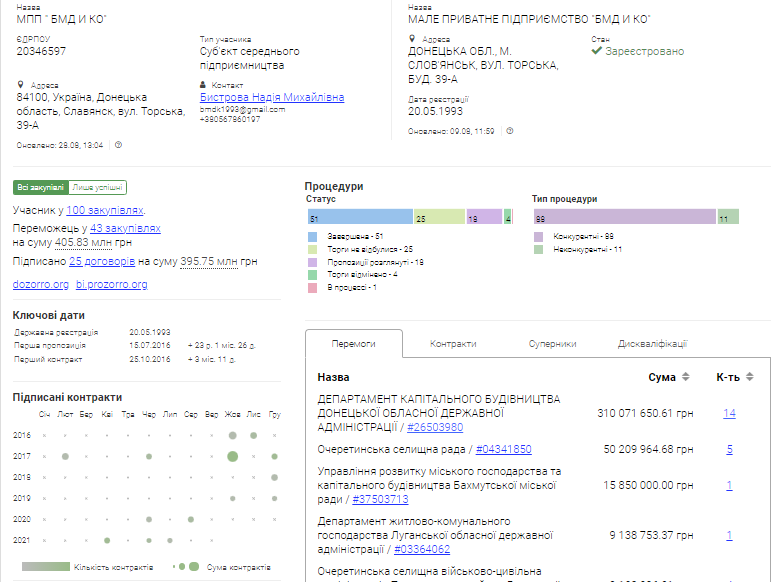The height and width of the screenshot is (582, 772).
Task: Open count link 5 for Очеретинська селищна рада
Action: [x=729, y=450]
